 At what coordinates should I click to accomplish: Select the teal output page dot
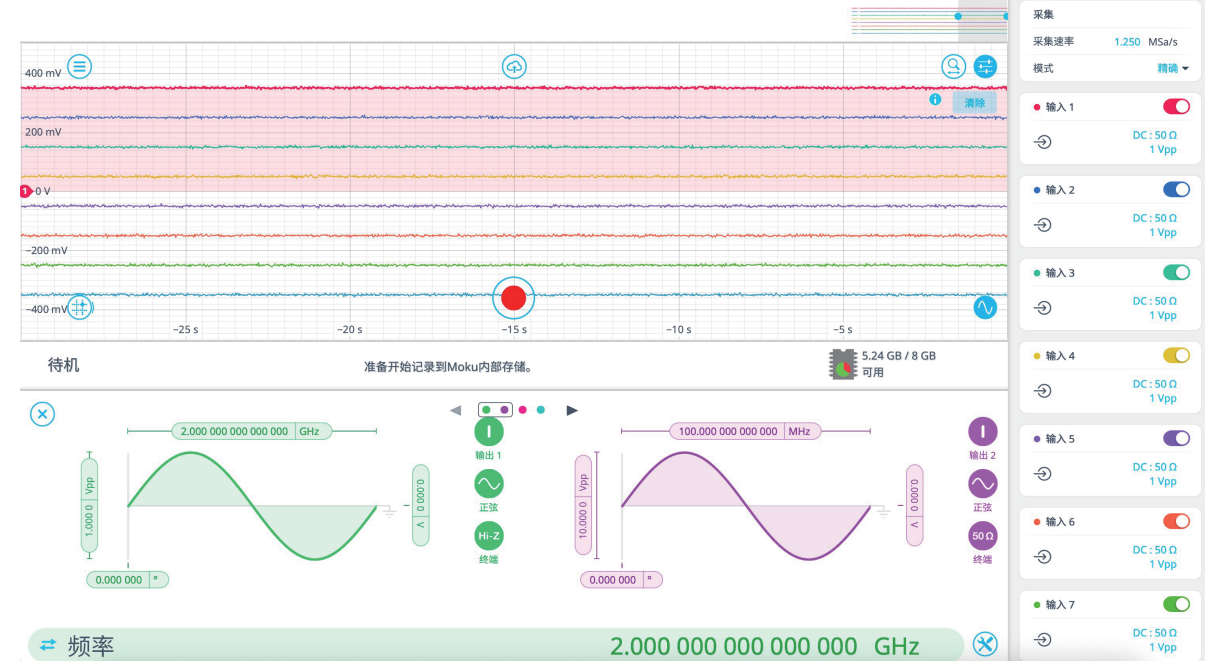(x=540, y=410)
